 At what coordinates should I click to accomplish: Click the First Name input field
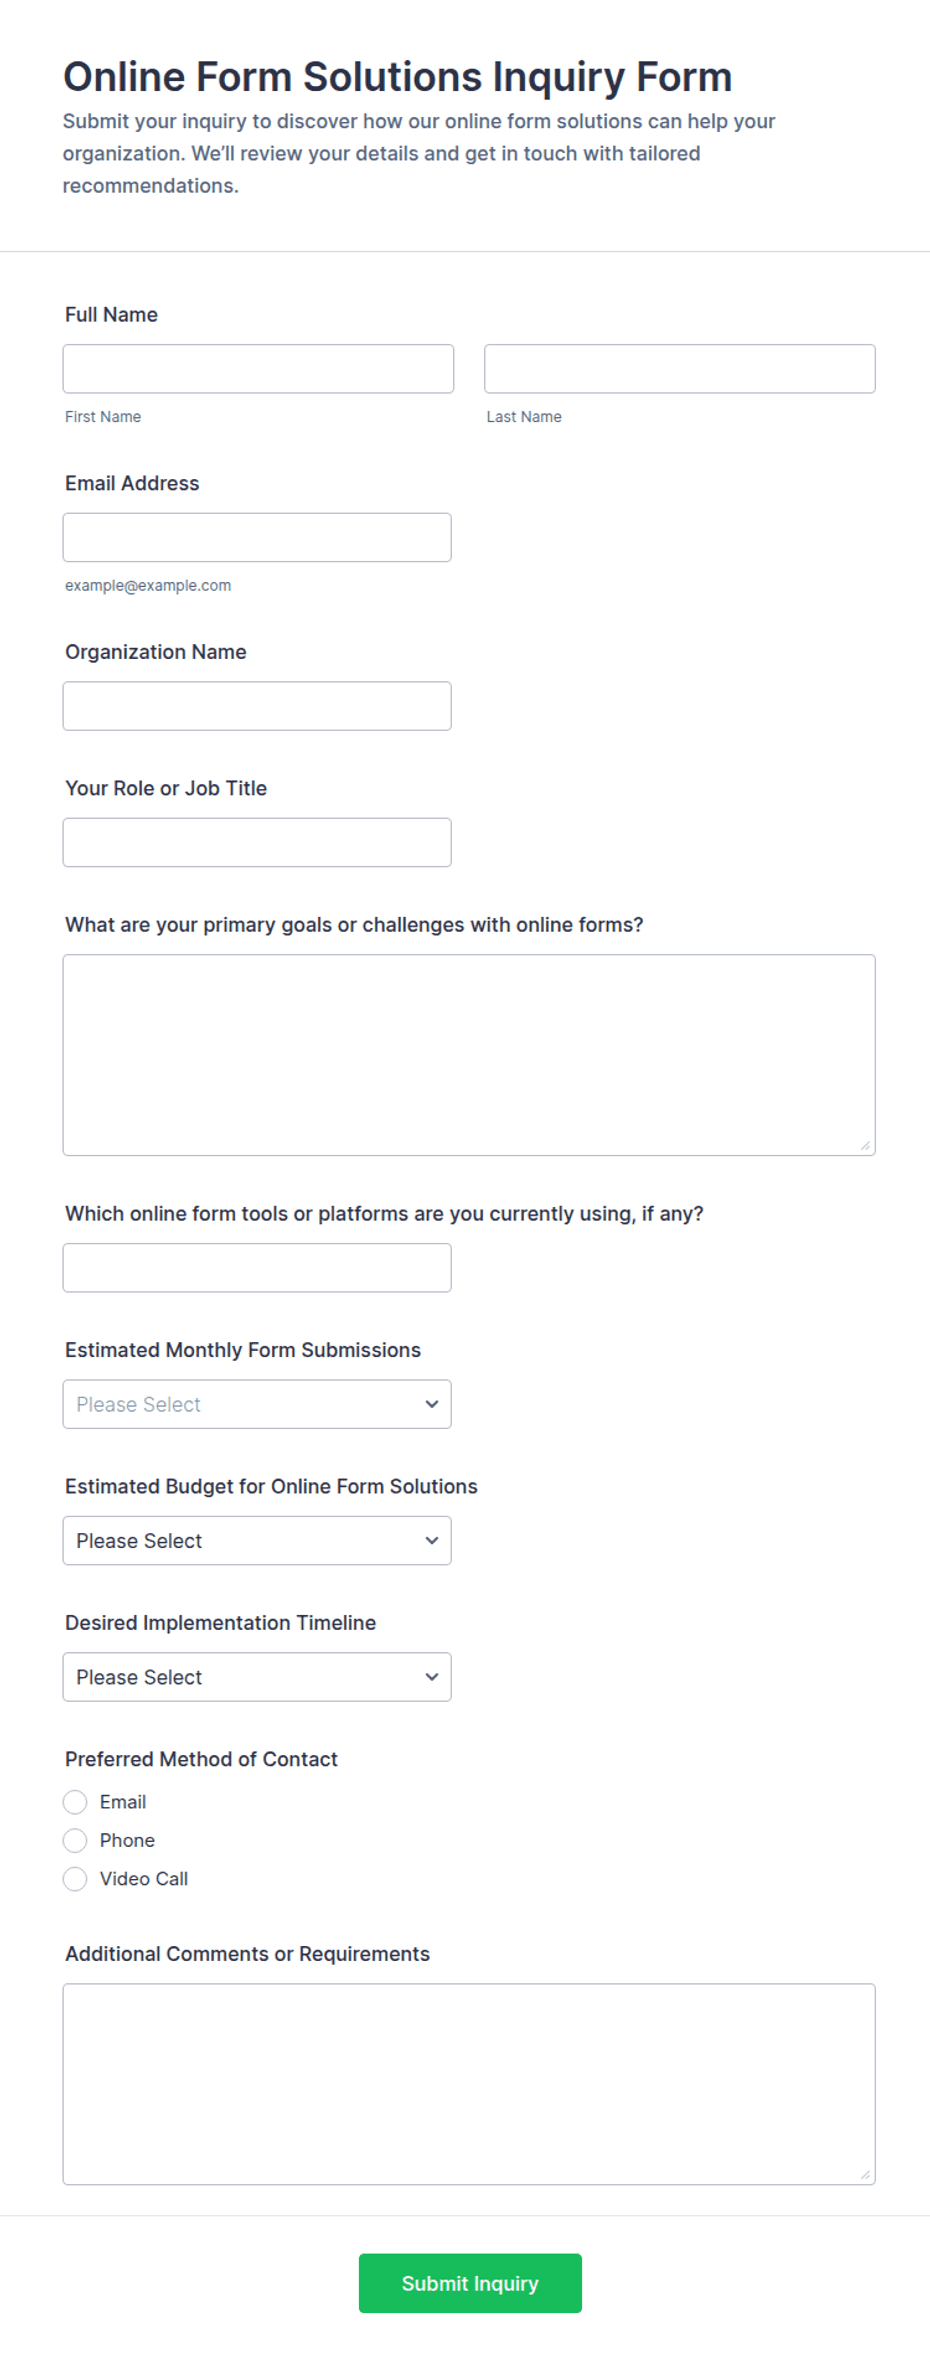[x=258, y=369]
